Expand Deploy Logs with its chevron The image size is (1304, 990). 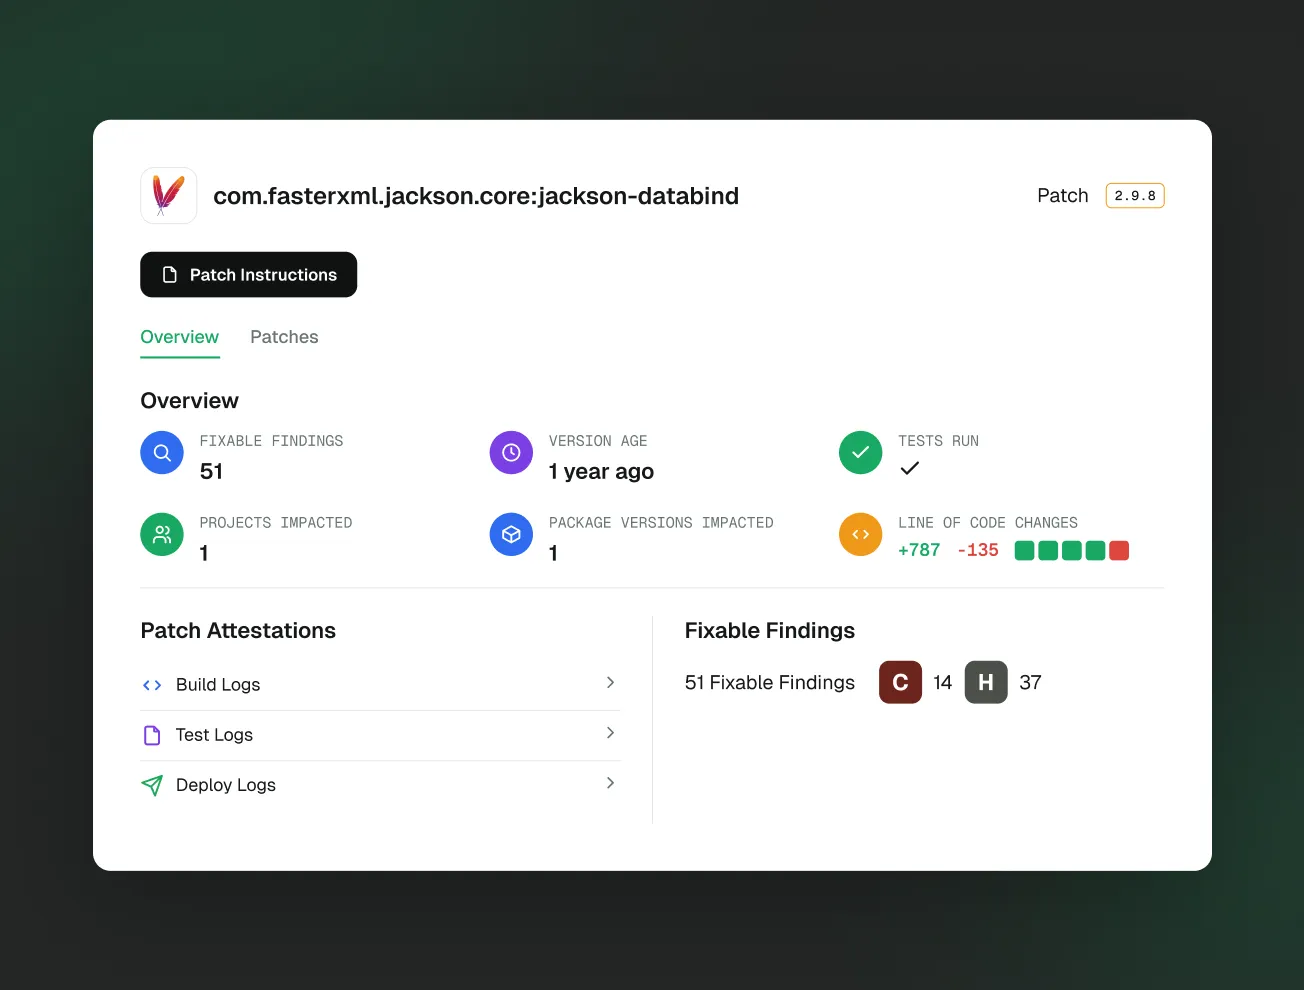tap(610, 783)
